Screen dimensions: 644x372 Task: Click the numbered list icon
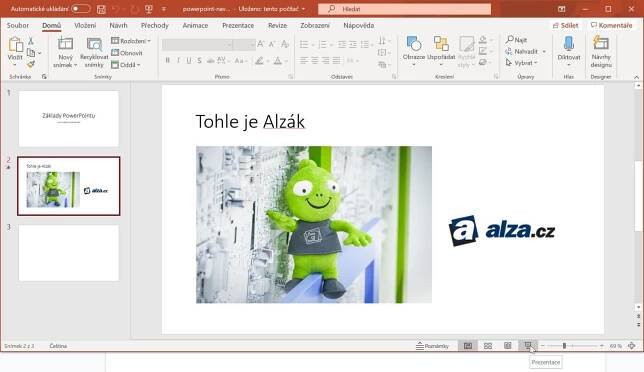tap(322, 44)
